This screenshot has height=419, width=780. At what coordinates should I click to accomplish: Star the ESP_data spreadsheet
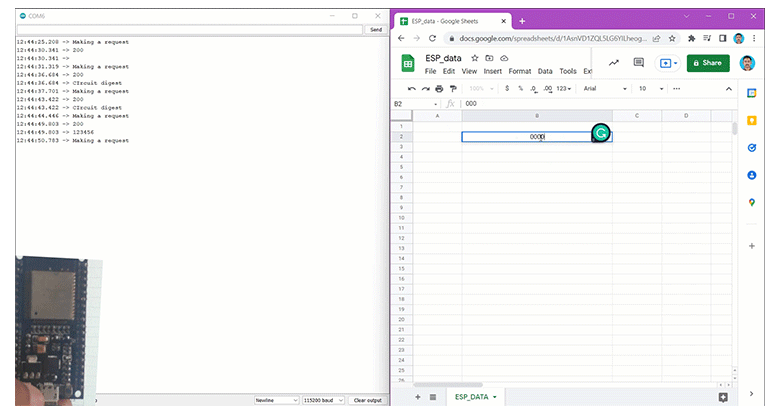(x=474, y=58)
